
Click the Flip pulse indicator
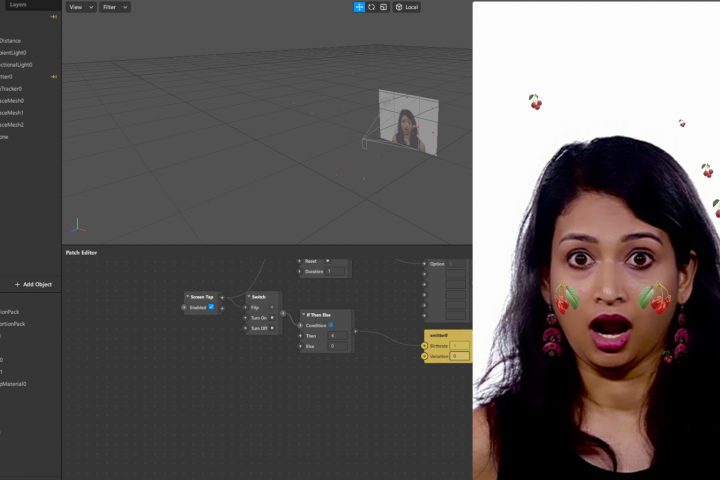pyautogui.click(x=272, y=307)
